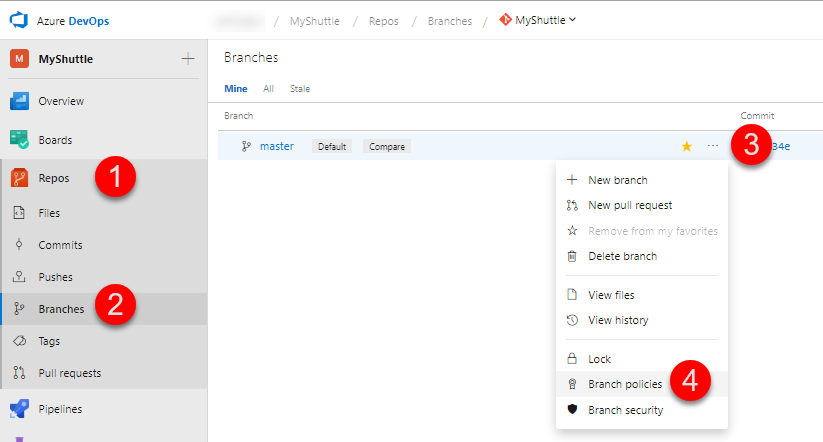
Task: Click the Repos icon in sidebar
Action: [19, 178]
